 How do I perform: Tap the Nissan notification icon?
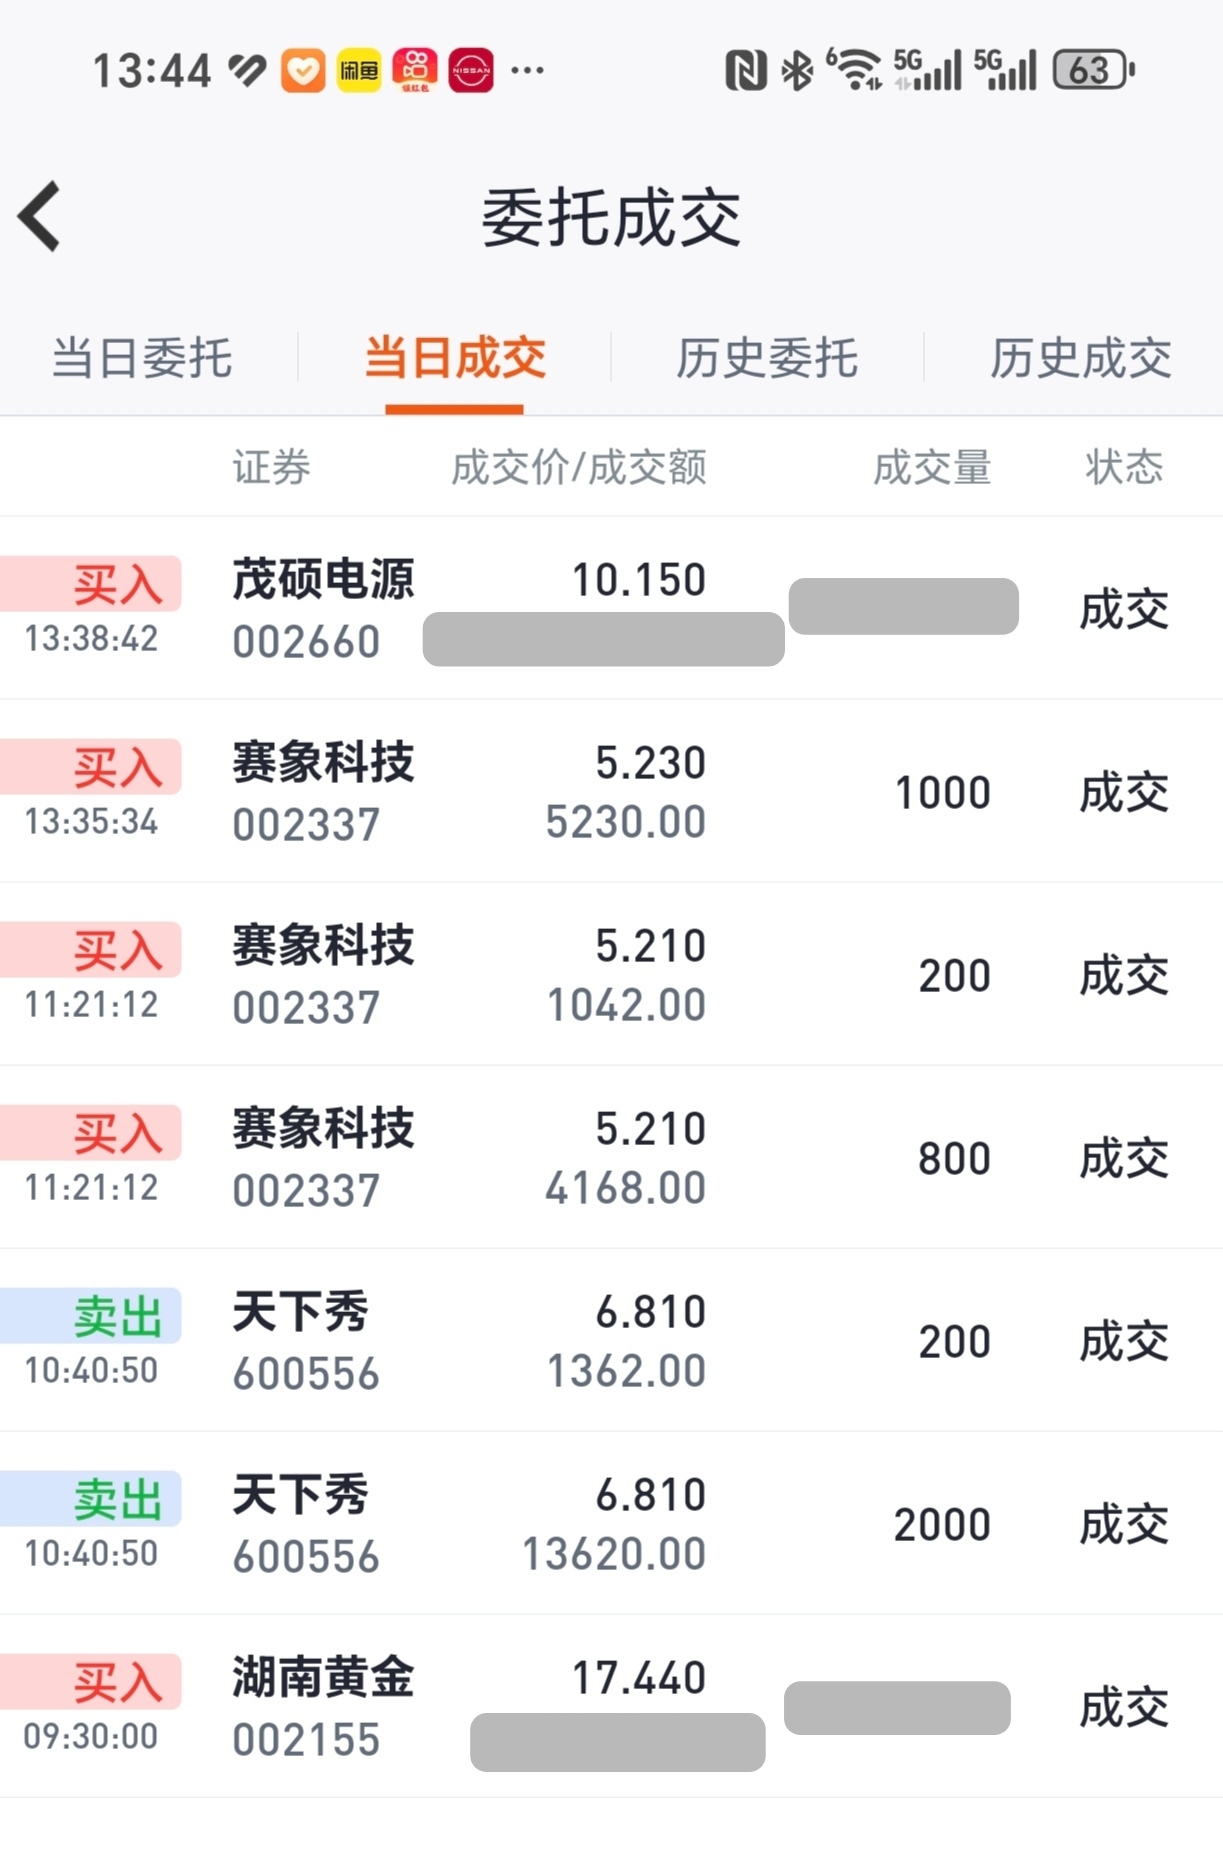tap(471, 70)
